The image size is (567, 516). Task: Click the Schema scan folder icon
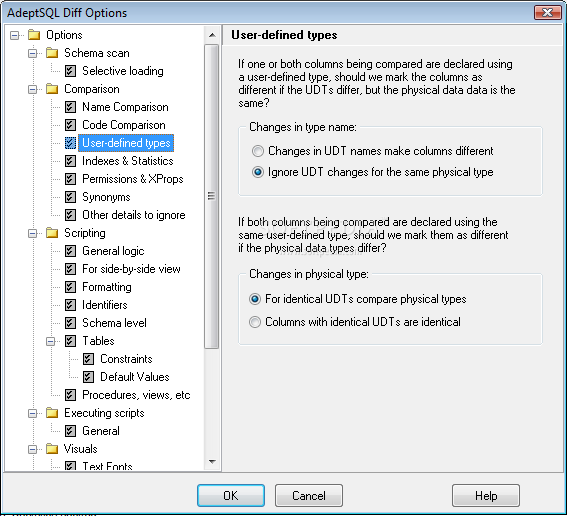click(52, 53)
